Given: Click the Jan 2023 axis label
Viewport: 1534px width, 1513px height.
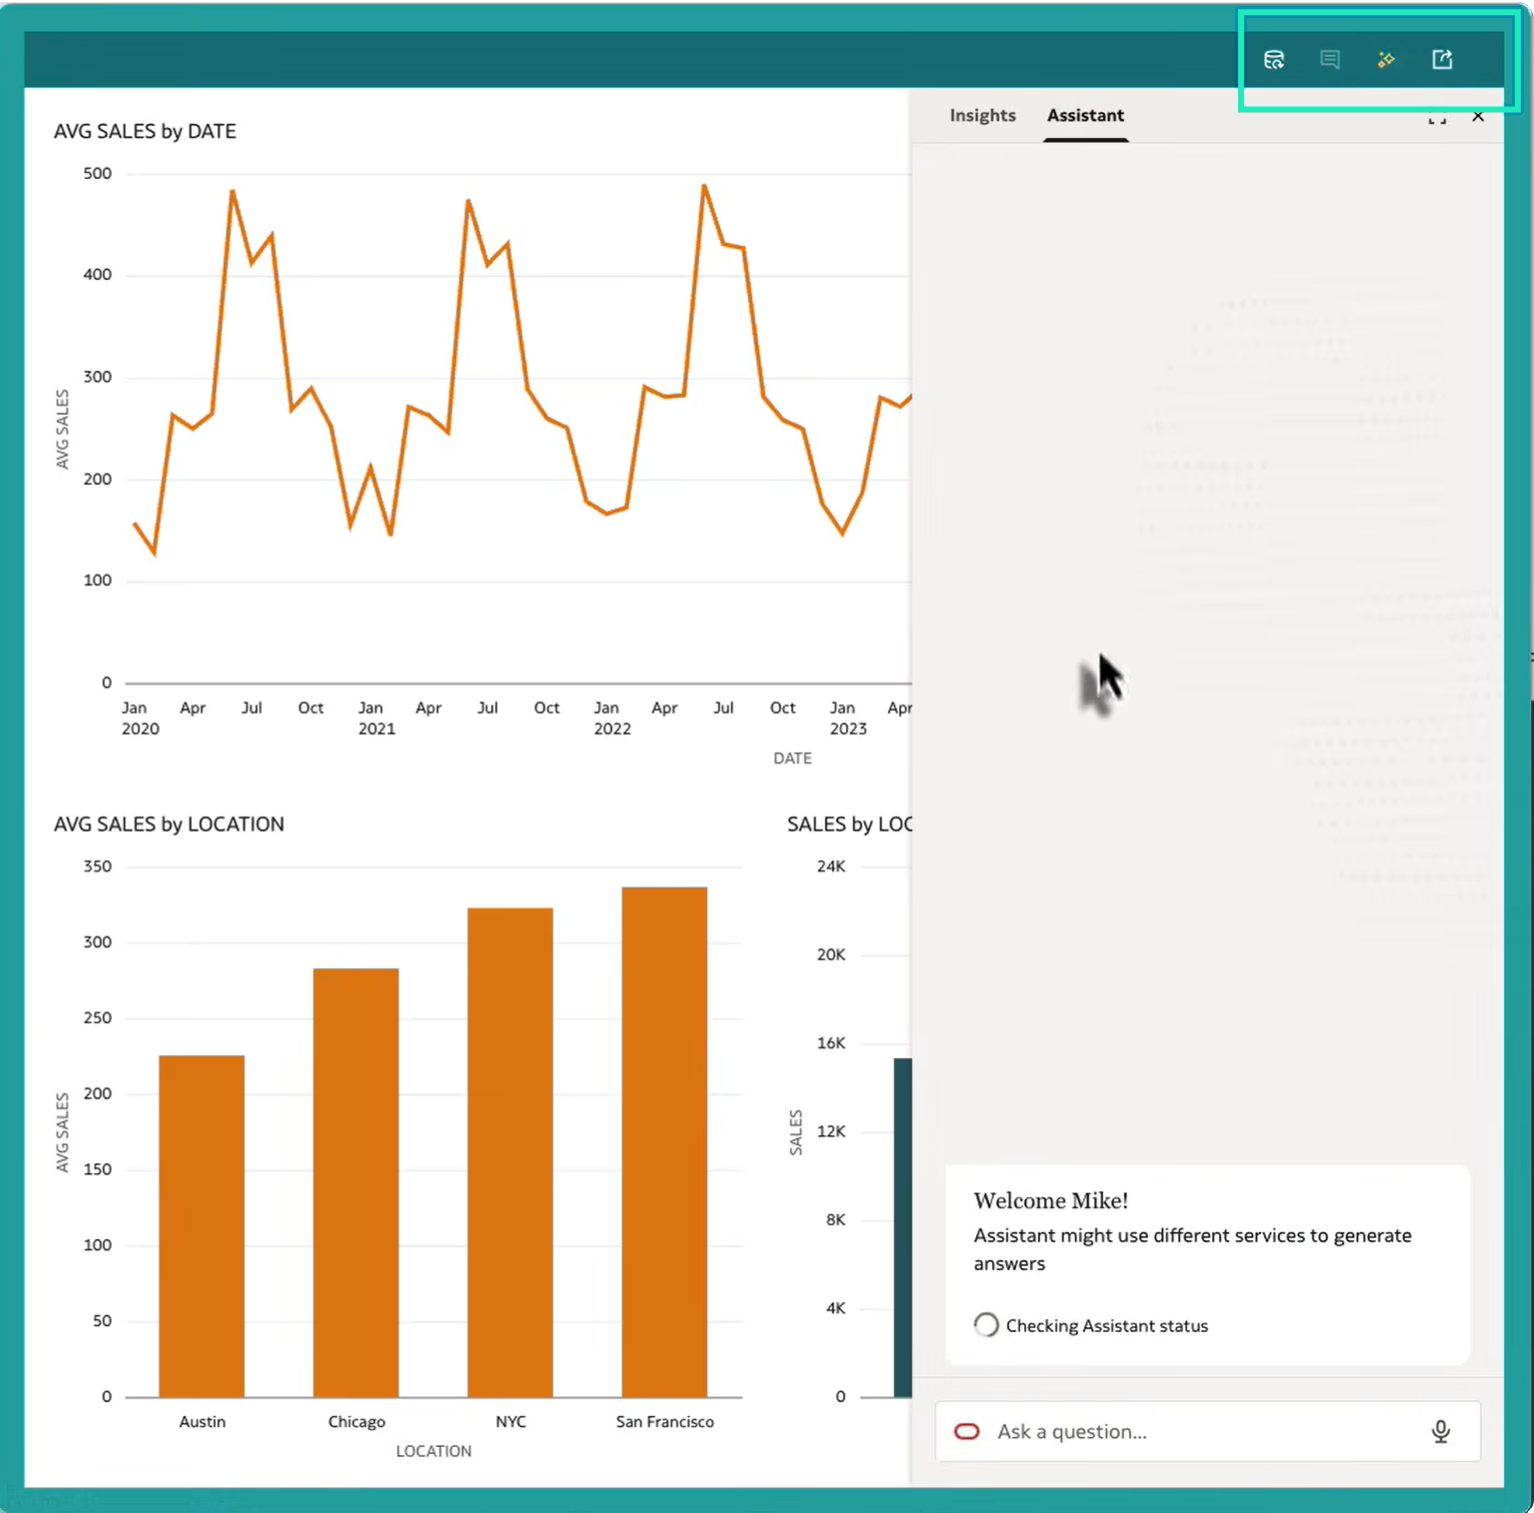Looking at the screenshot, I should (848, 718).
